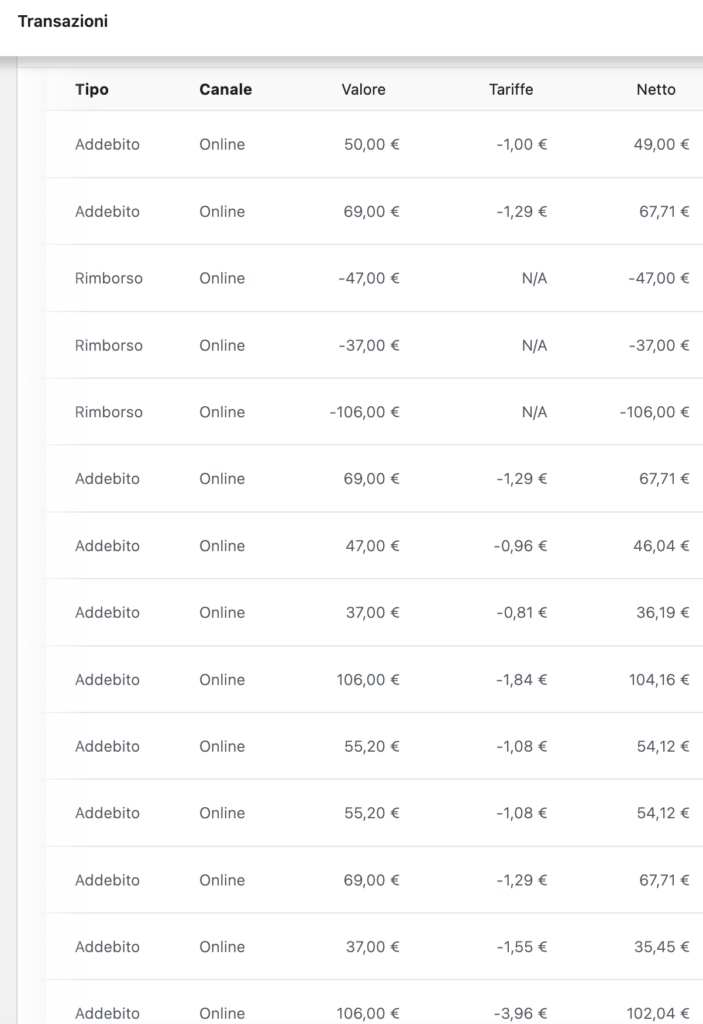The width and height of the screenshot is (703, 1024).
Task: Click the Tariffe column header
Action: tap(511, 89)
